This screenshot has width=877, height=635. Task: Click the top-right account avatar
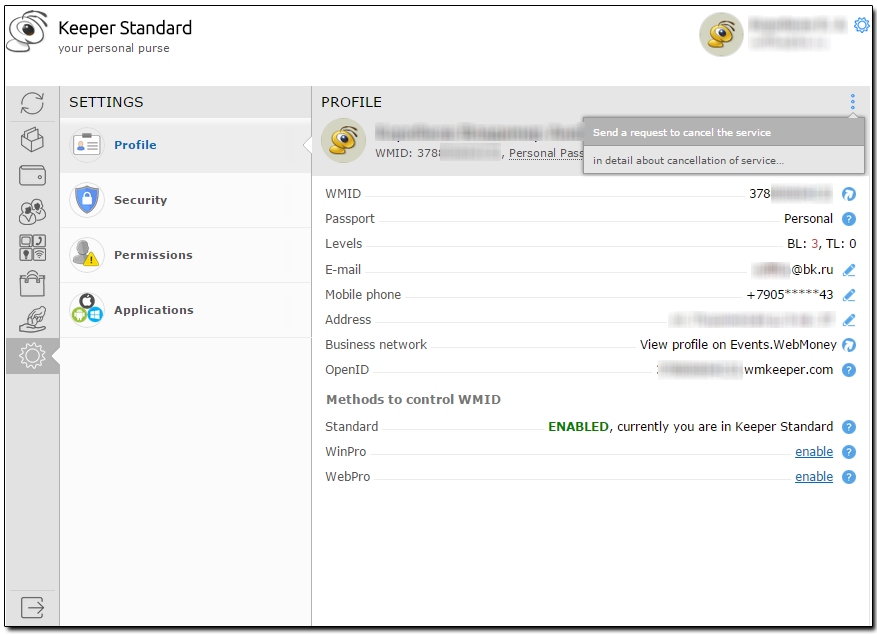tap(721, 35)
